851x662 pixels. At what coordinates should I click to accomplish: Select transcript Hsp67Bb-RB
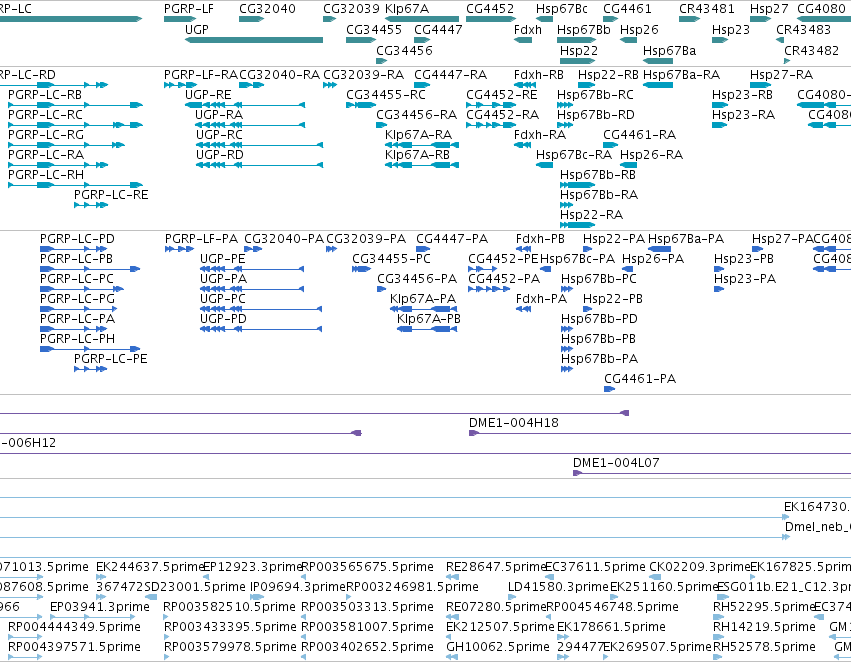(577, 185)
